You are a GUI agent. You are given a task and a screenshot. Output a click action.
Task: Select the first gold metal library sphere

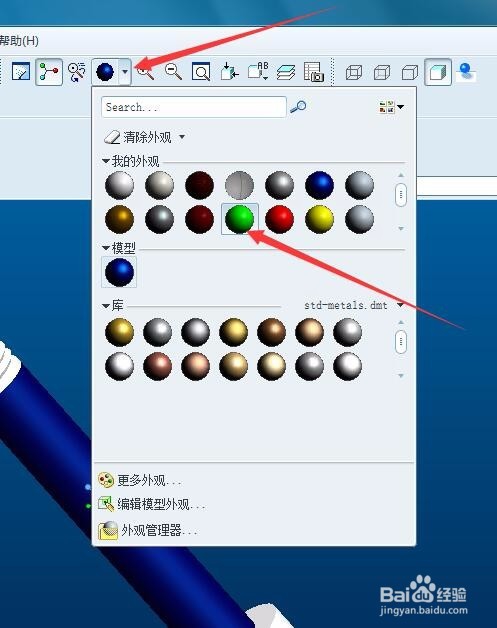coord(119,332)
